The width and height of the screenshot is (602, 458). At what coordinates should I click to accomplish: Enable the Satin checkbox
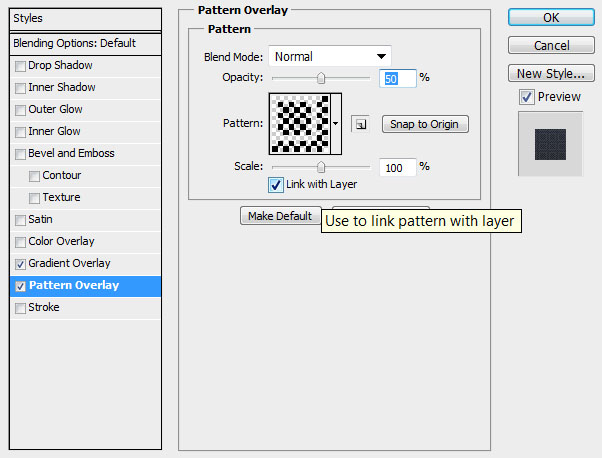20,220
